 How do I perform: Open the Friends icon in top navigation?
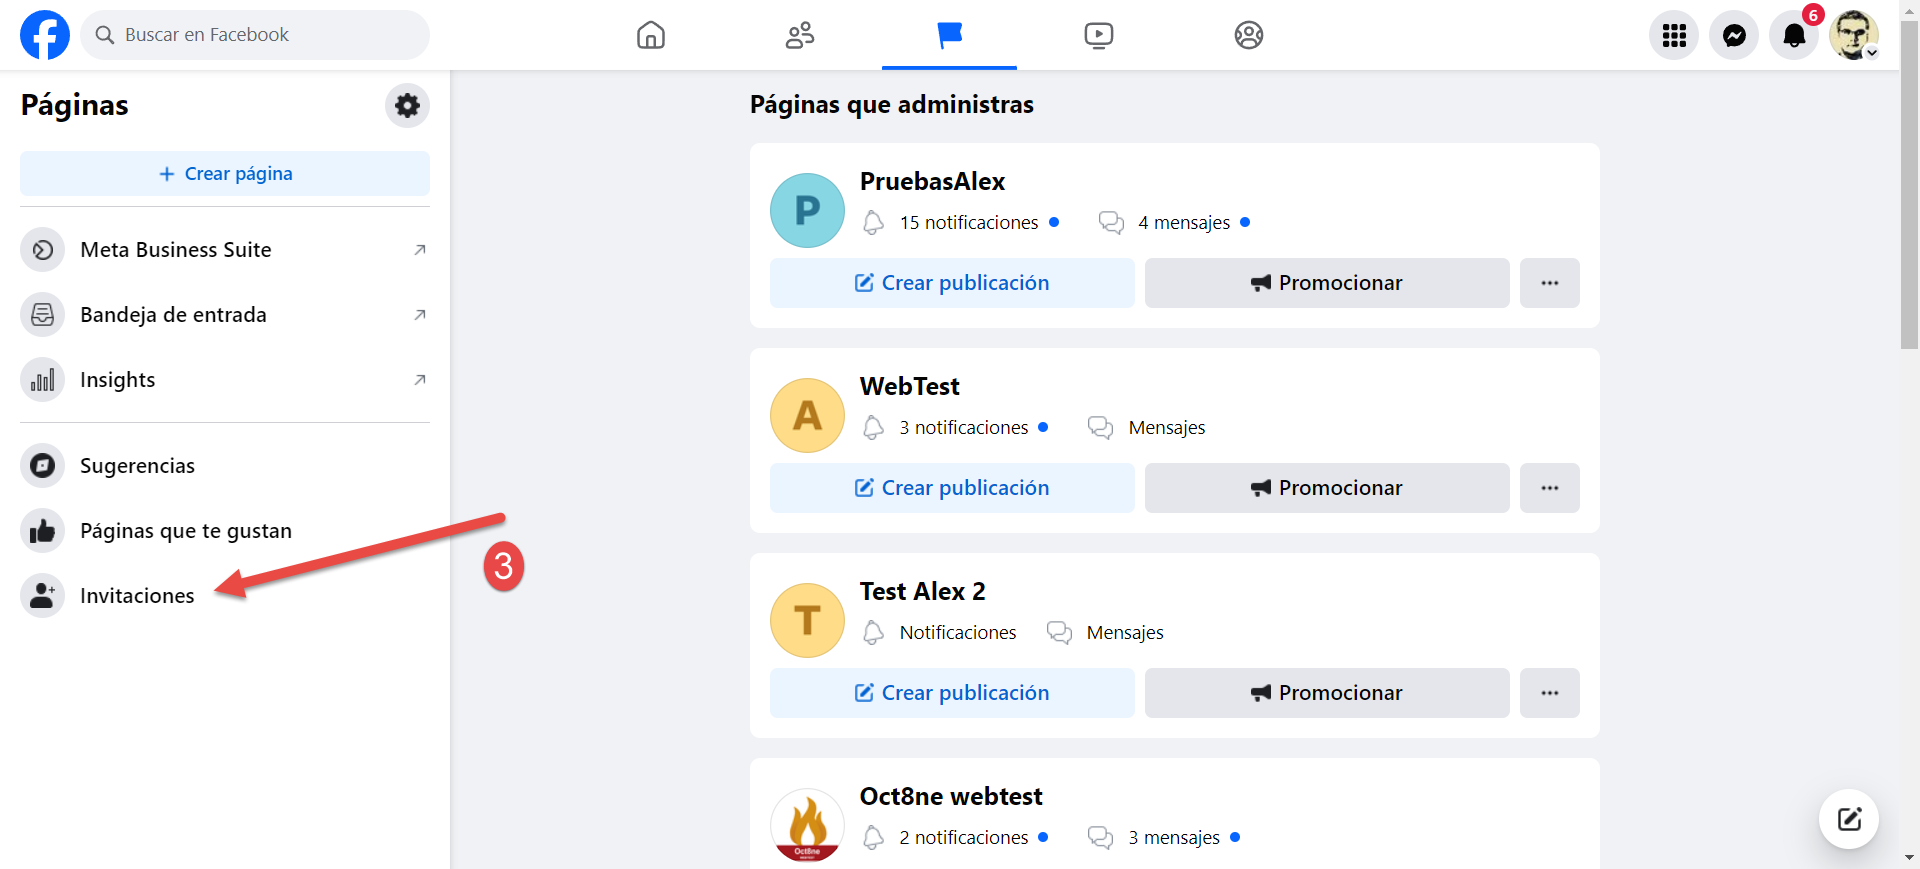[799, 35]
